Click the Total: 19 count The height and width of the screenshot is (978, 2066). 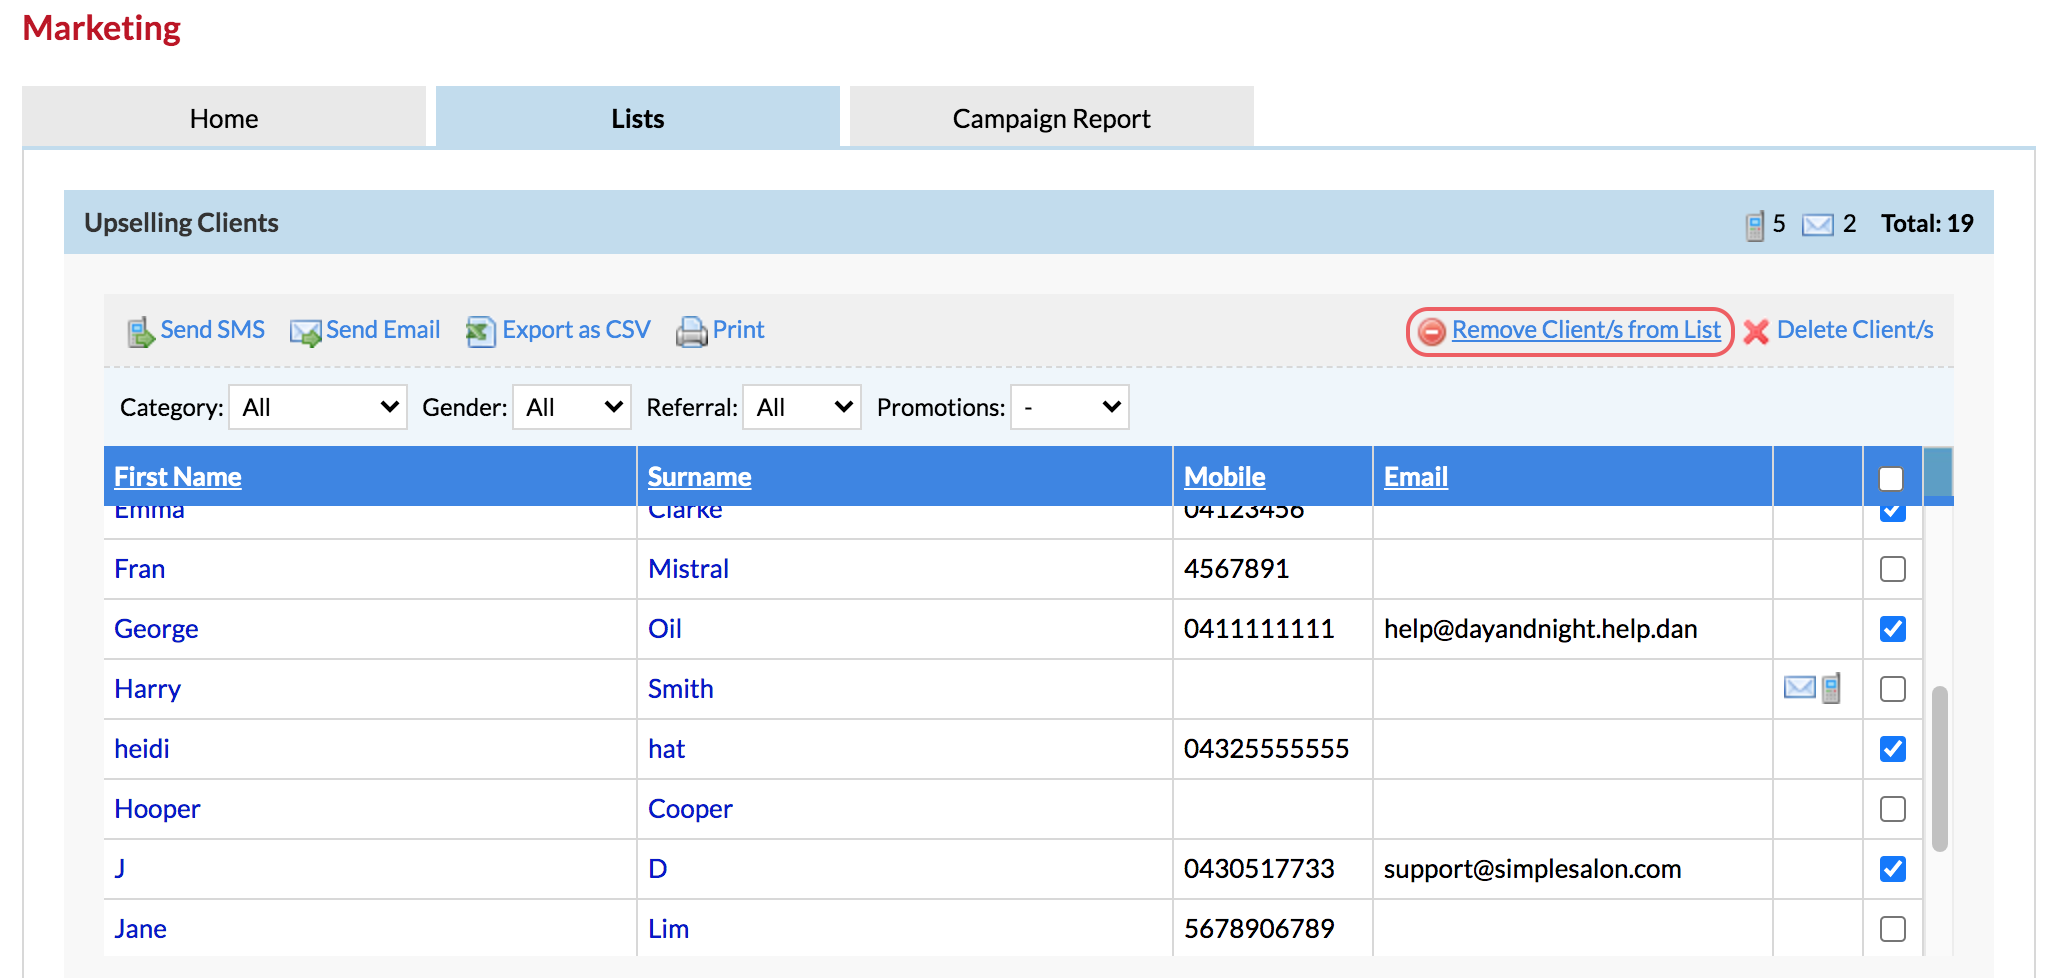(x=1927, y=223)
